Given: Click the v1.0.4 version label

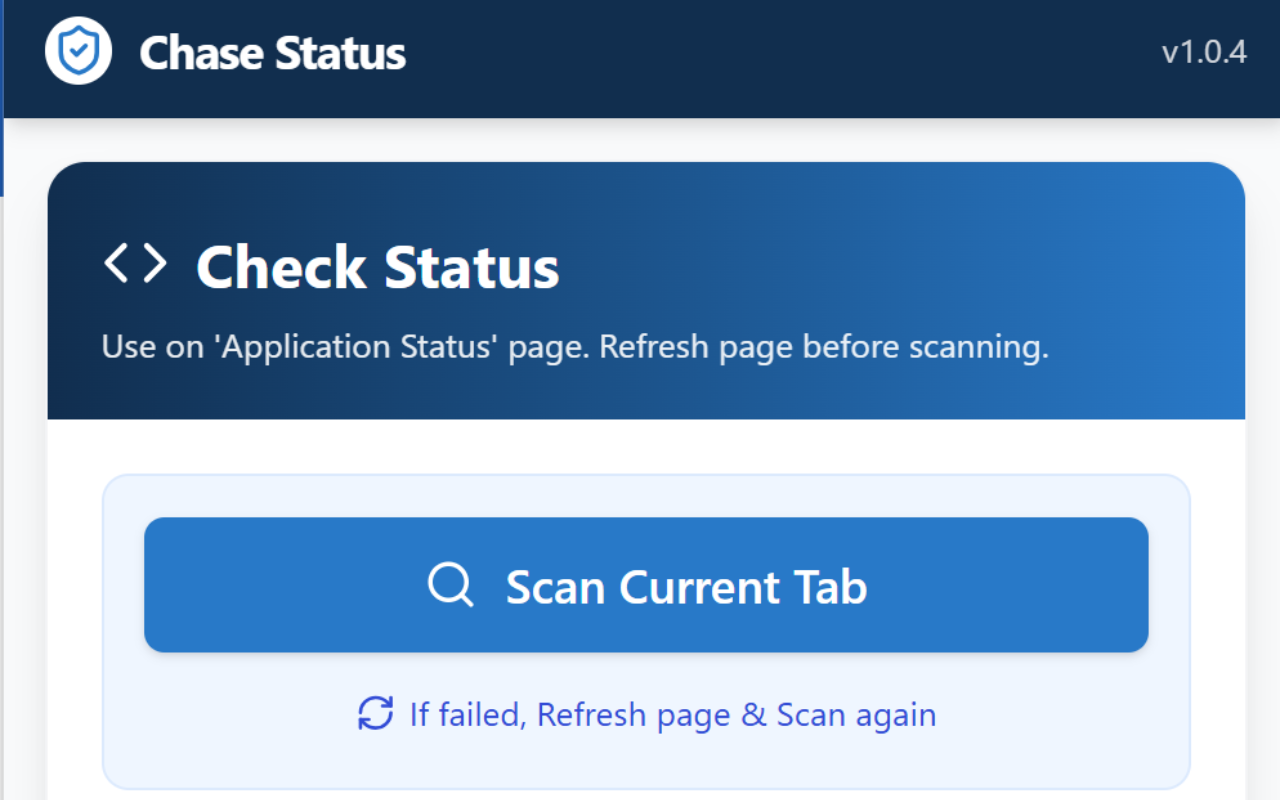Looking at the screenshot, I should [1204, 52].
